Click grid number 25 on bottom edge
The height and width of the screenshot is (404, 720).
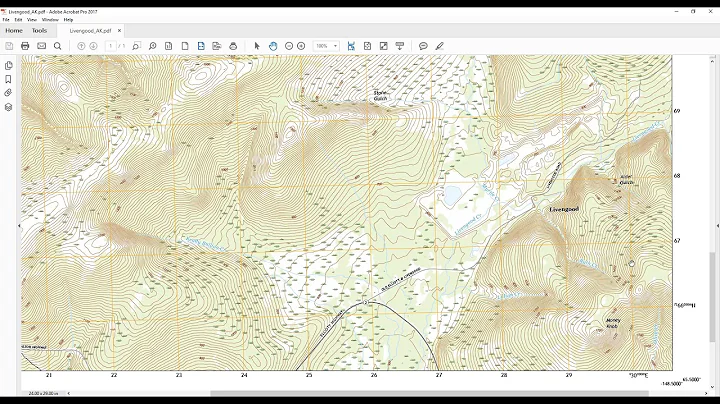309,375
